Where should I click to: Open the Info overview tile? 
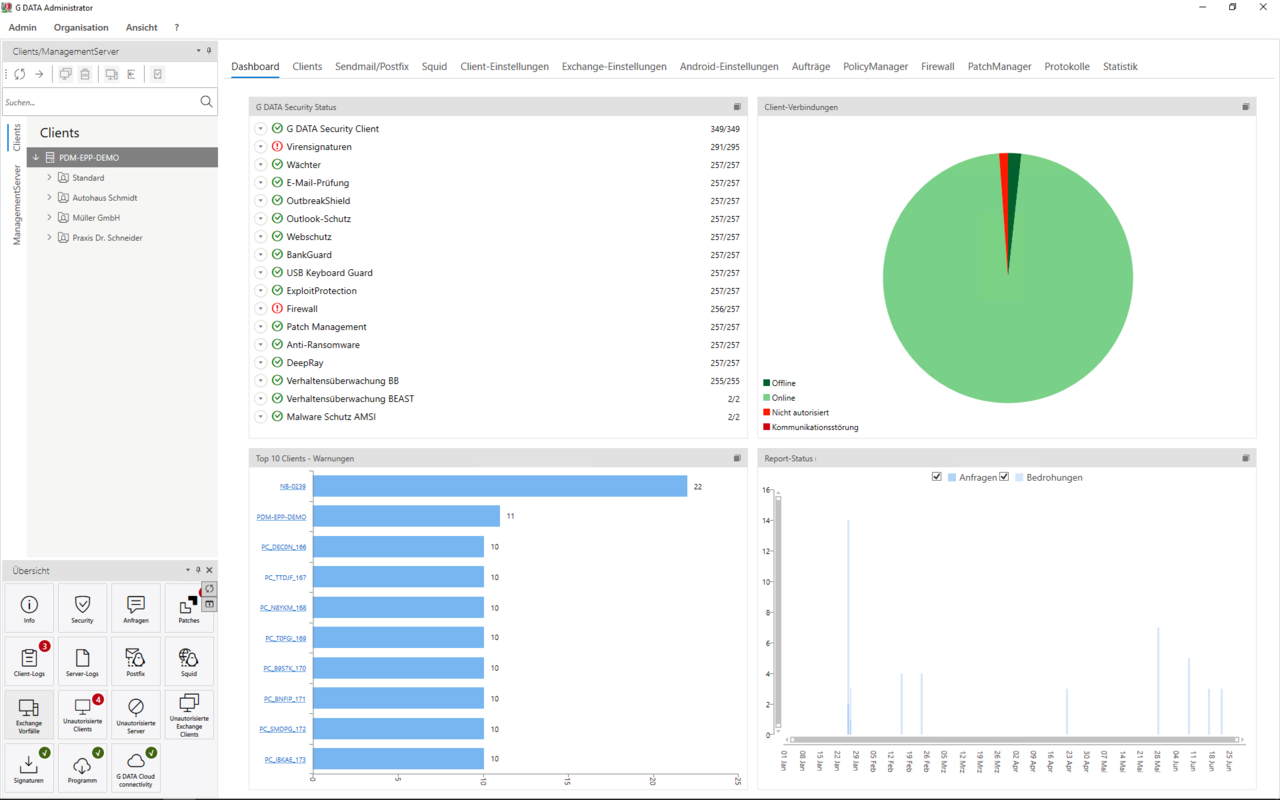pyautogui.click(x=29, y=608)
